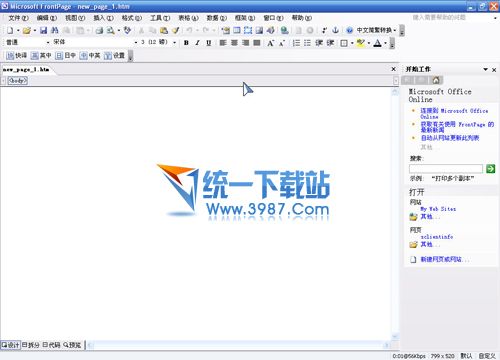500x360 pixels.
Task: Click the Decrease Font Size icon
Action: [x=282, y=43]
